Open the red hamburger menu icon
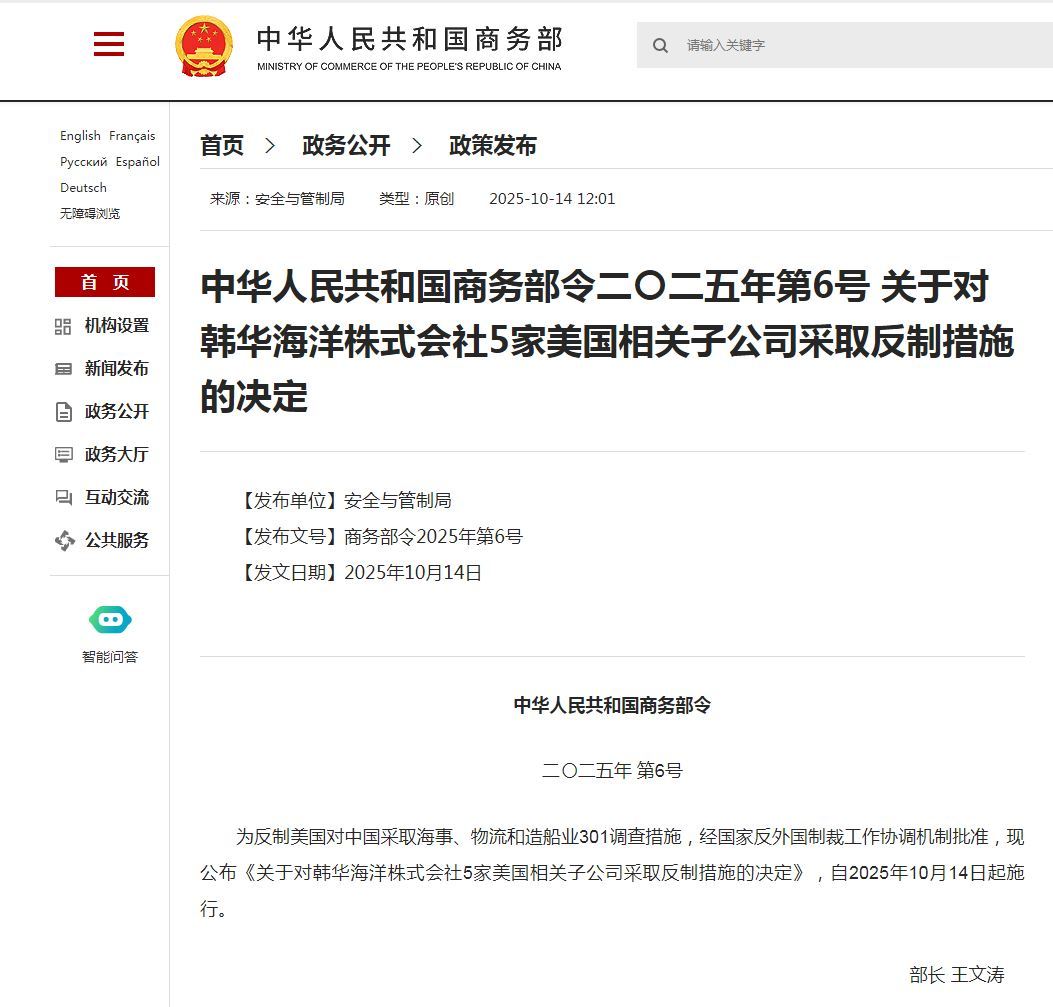This screenshot has width=1053, height=1007. [x=109, y=44]
